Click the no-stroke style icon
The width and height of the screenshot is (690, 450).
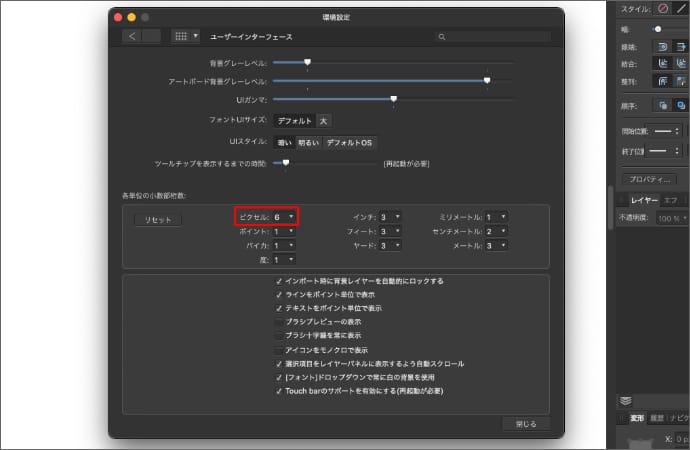point(662,9)
